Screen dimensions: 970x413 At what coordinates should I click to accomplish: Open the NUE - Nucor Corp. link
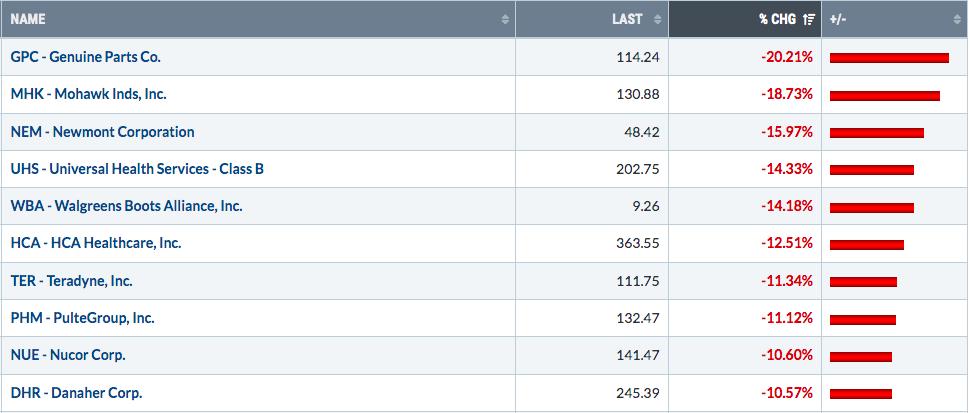(68, 355)
